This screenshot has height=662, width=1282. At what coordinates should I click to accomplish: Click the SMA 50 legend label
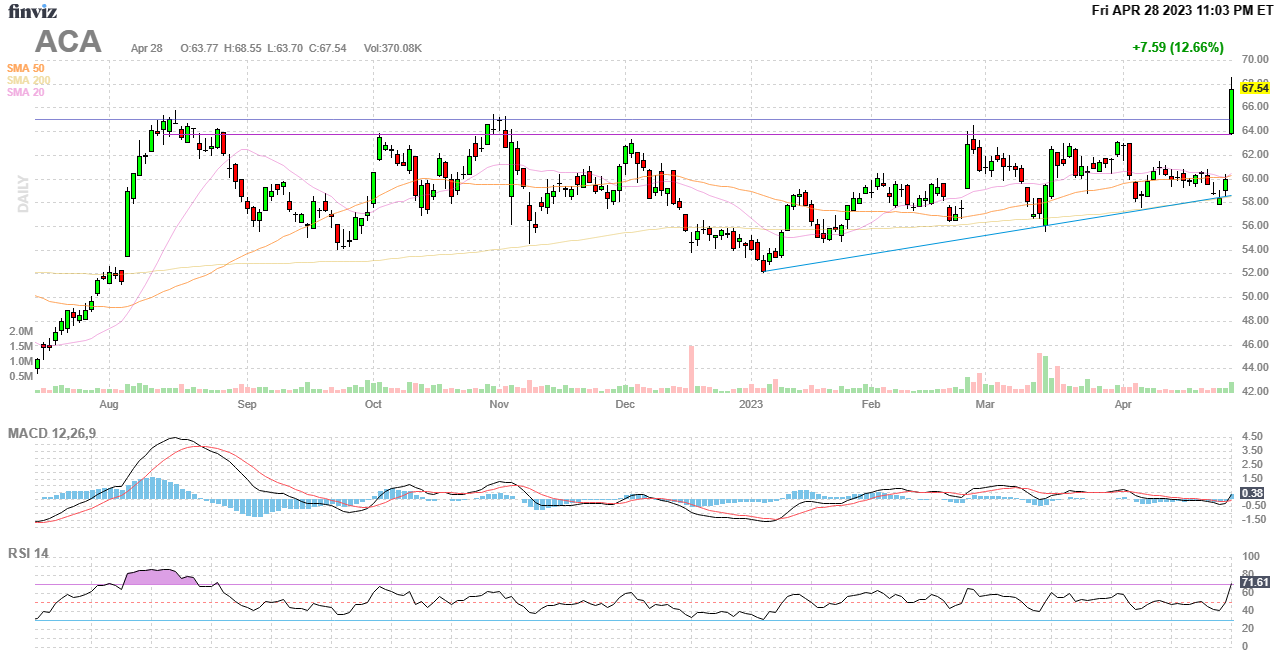[25, 68]
